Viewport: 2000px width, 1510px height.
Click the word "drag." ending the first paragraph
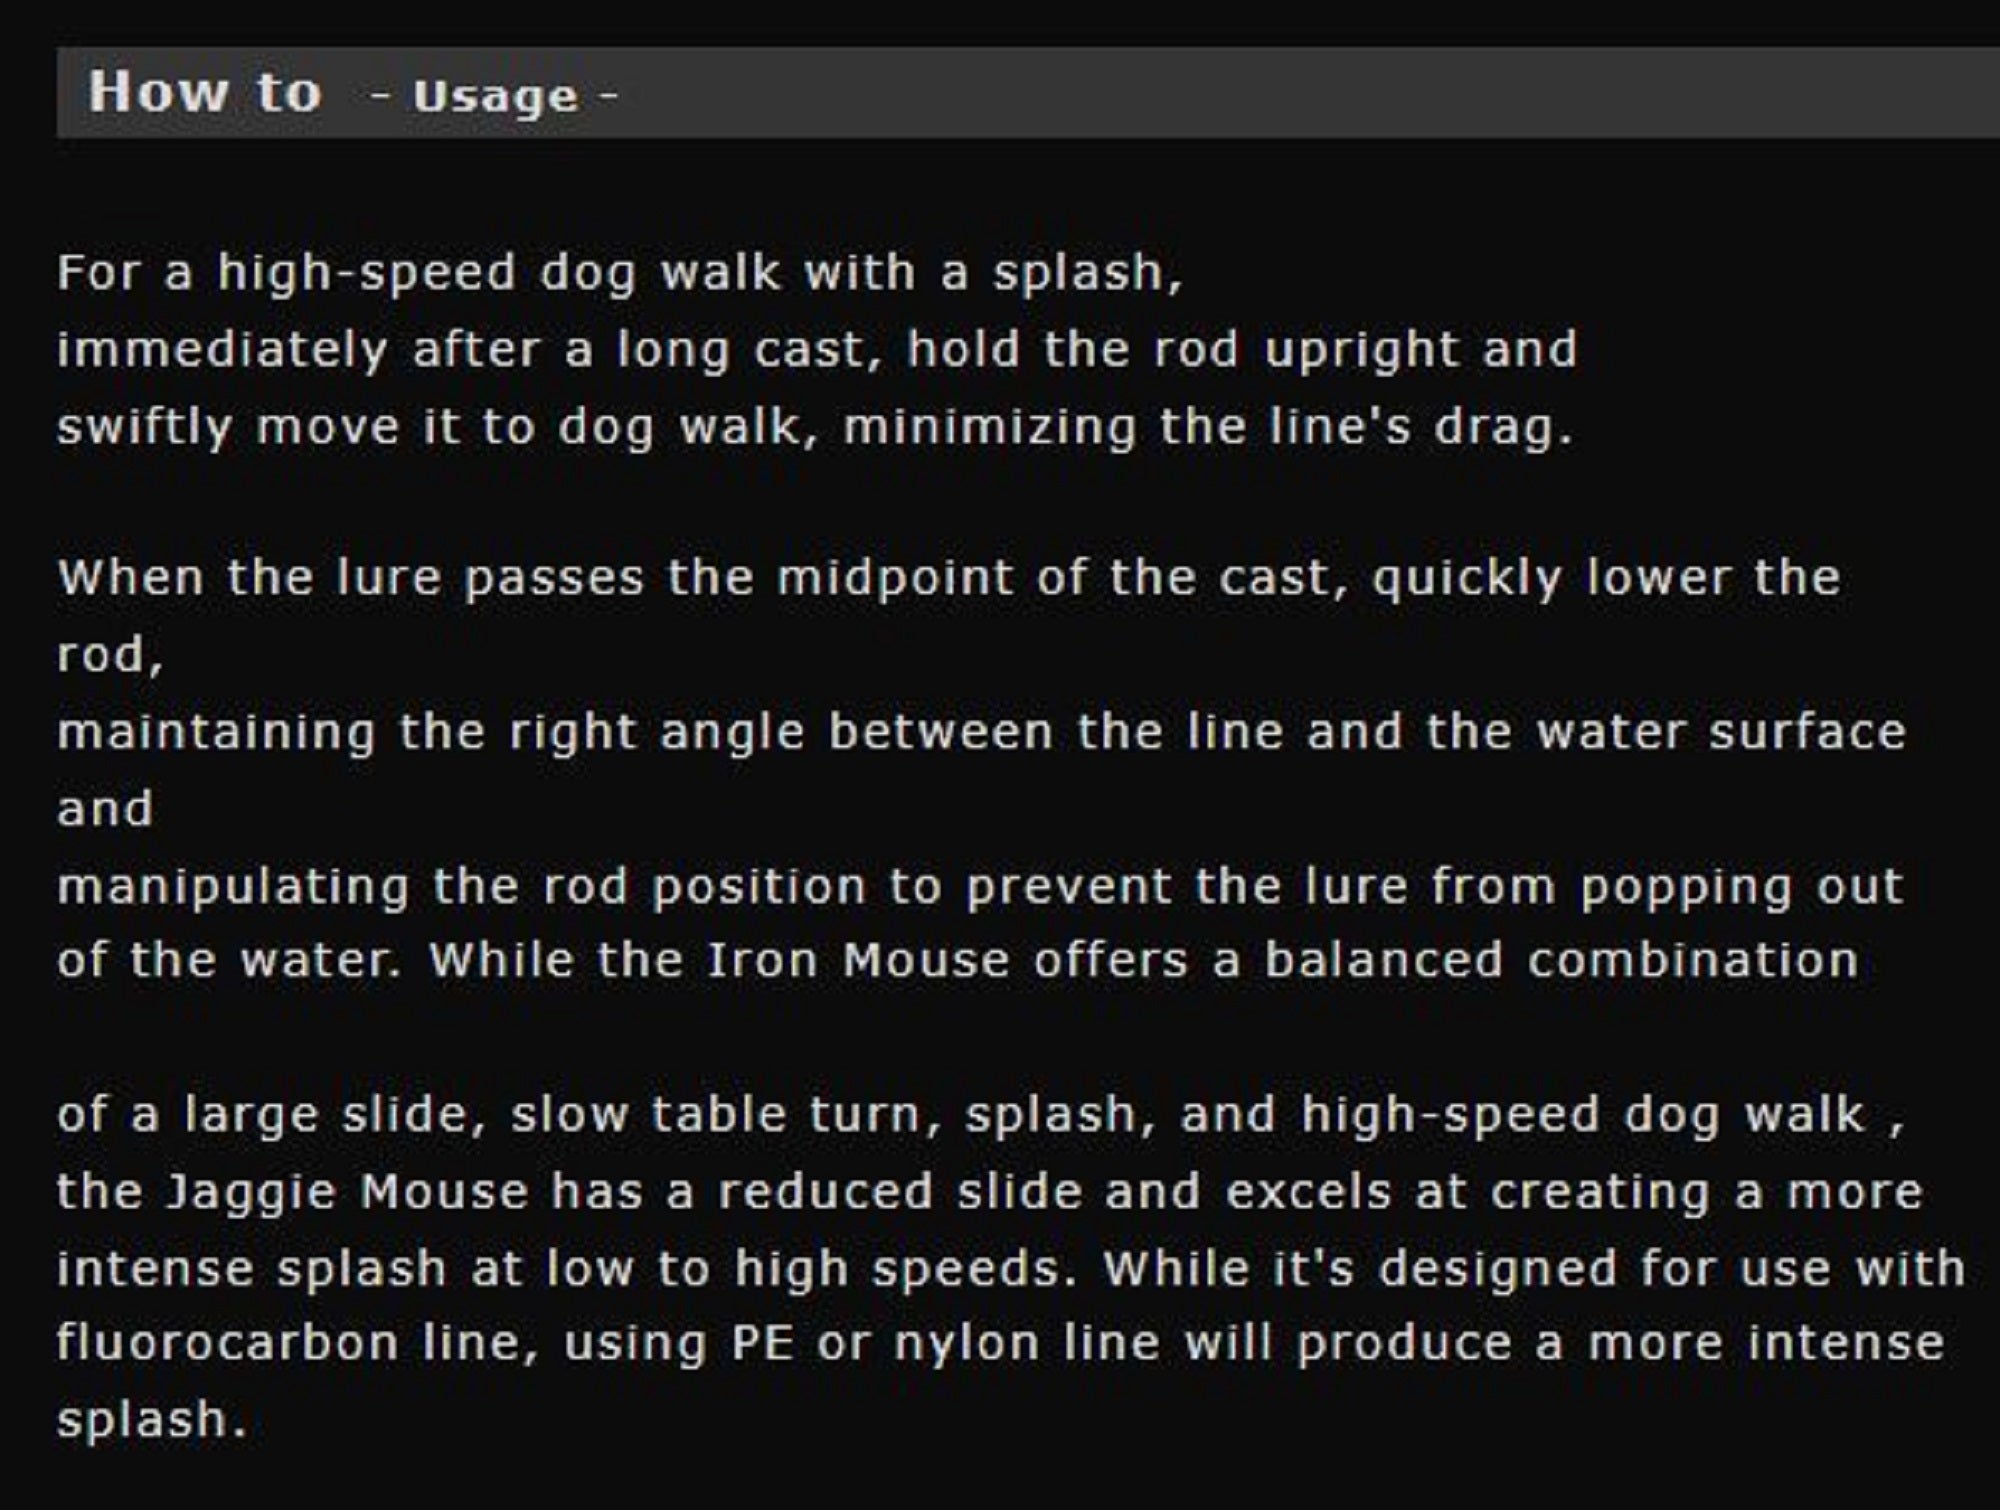[1503, 427]
